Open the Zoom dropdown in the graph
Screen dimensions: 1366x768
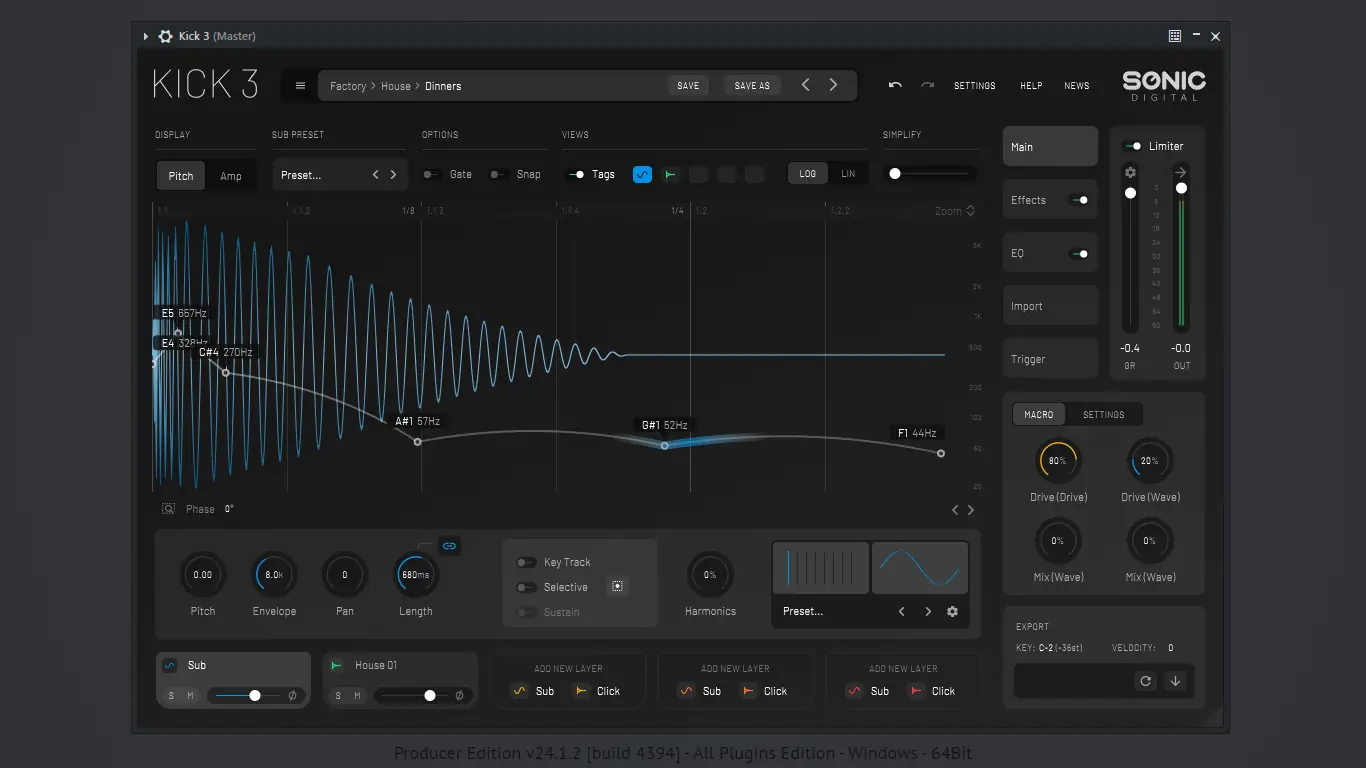955,211
